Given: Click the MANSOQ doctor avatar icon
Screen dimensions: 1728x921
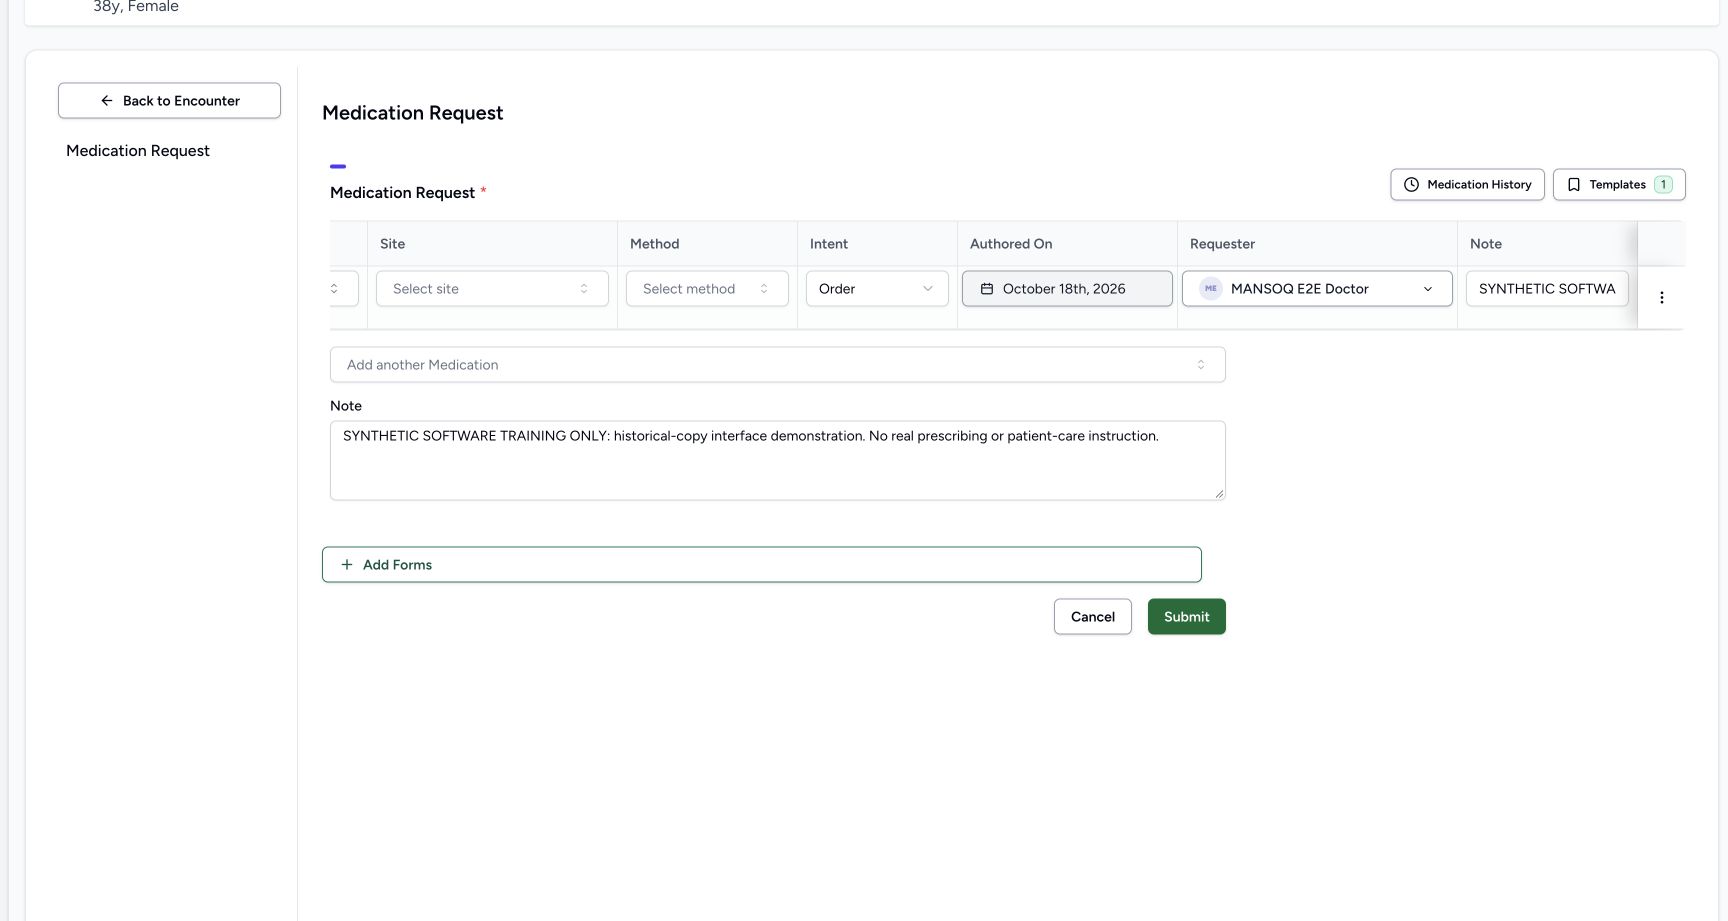Looking at the screenshot, I should pos(1211,289).
